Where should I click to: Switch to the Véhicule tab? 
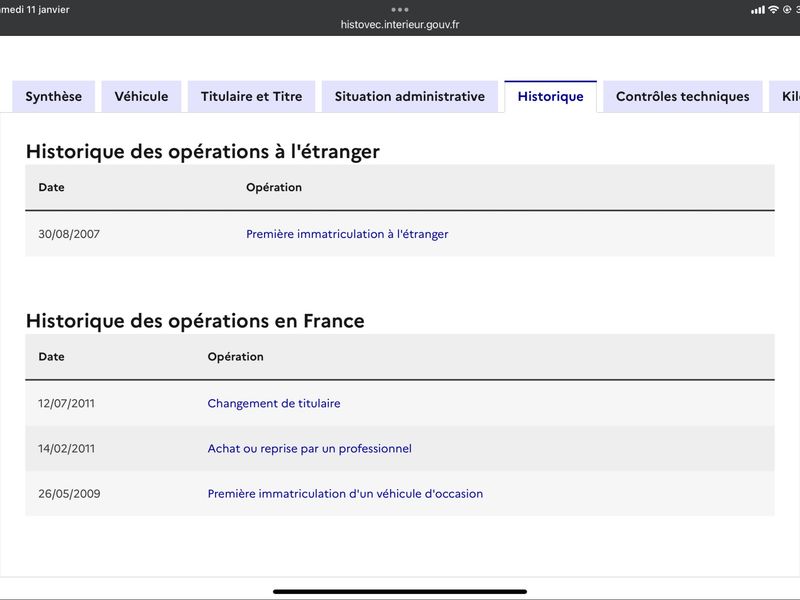(x=141, y=96)
